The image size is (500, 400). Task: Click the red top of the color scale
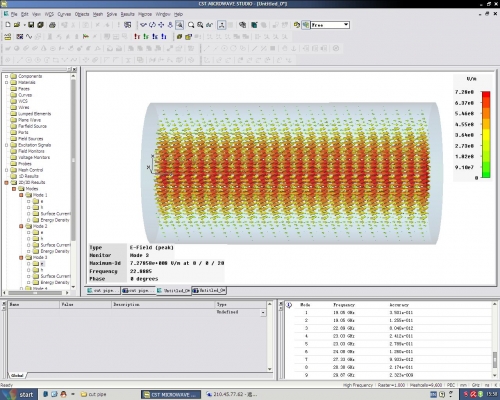tap(486, 95)
